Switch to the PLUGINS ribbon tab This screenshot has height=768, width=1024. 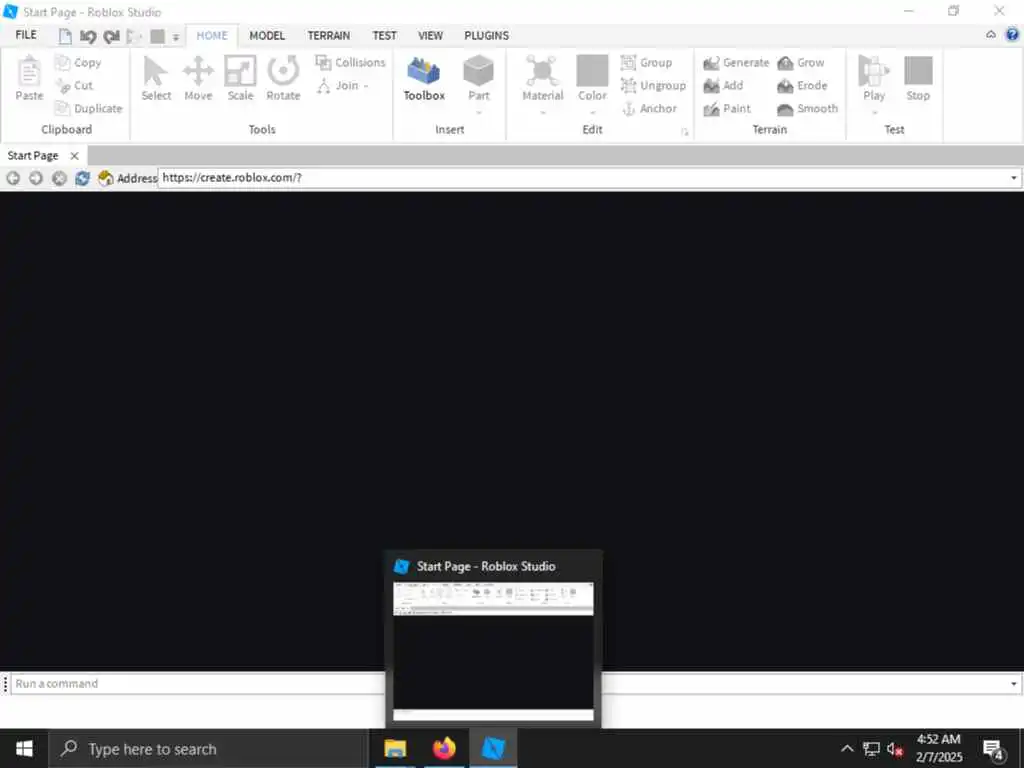pos(487,35)
